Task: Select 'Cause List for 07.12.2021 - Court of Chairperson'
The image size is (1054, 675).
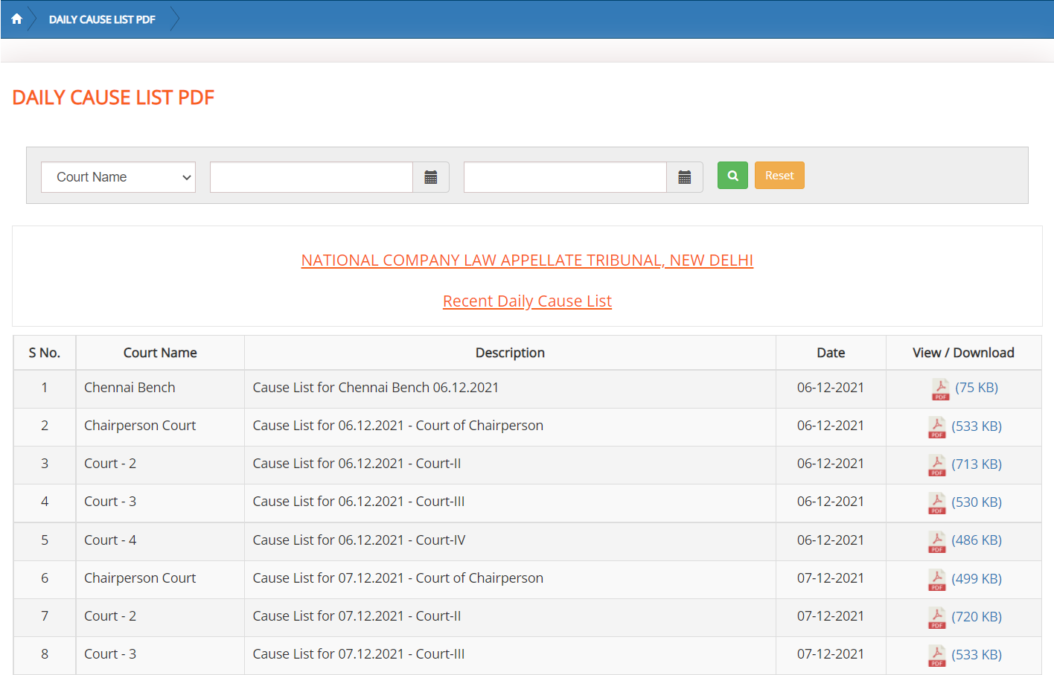Action: pyautogui.click(x=398, y=578)
